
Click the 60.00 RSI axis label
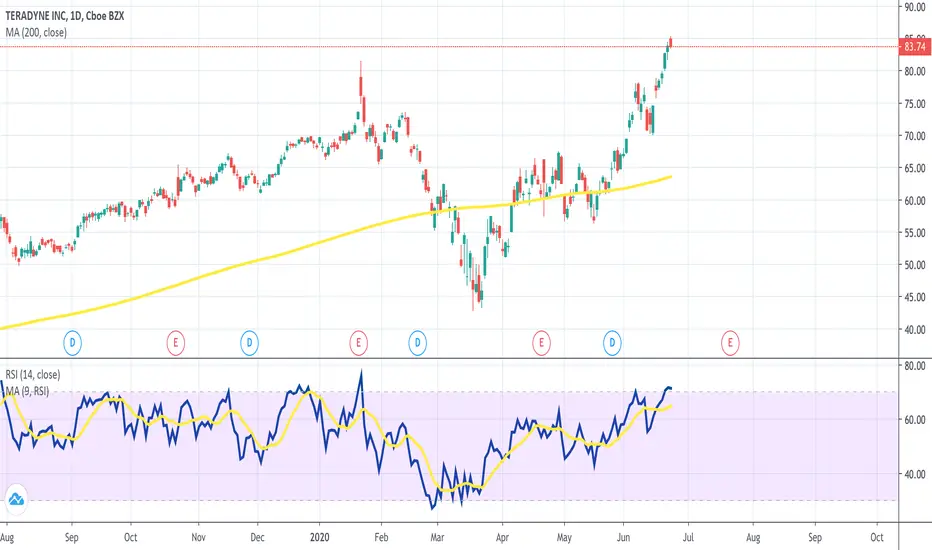tap(915, 420)
